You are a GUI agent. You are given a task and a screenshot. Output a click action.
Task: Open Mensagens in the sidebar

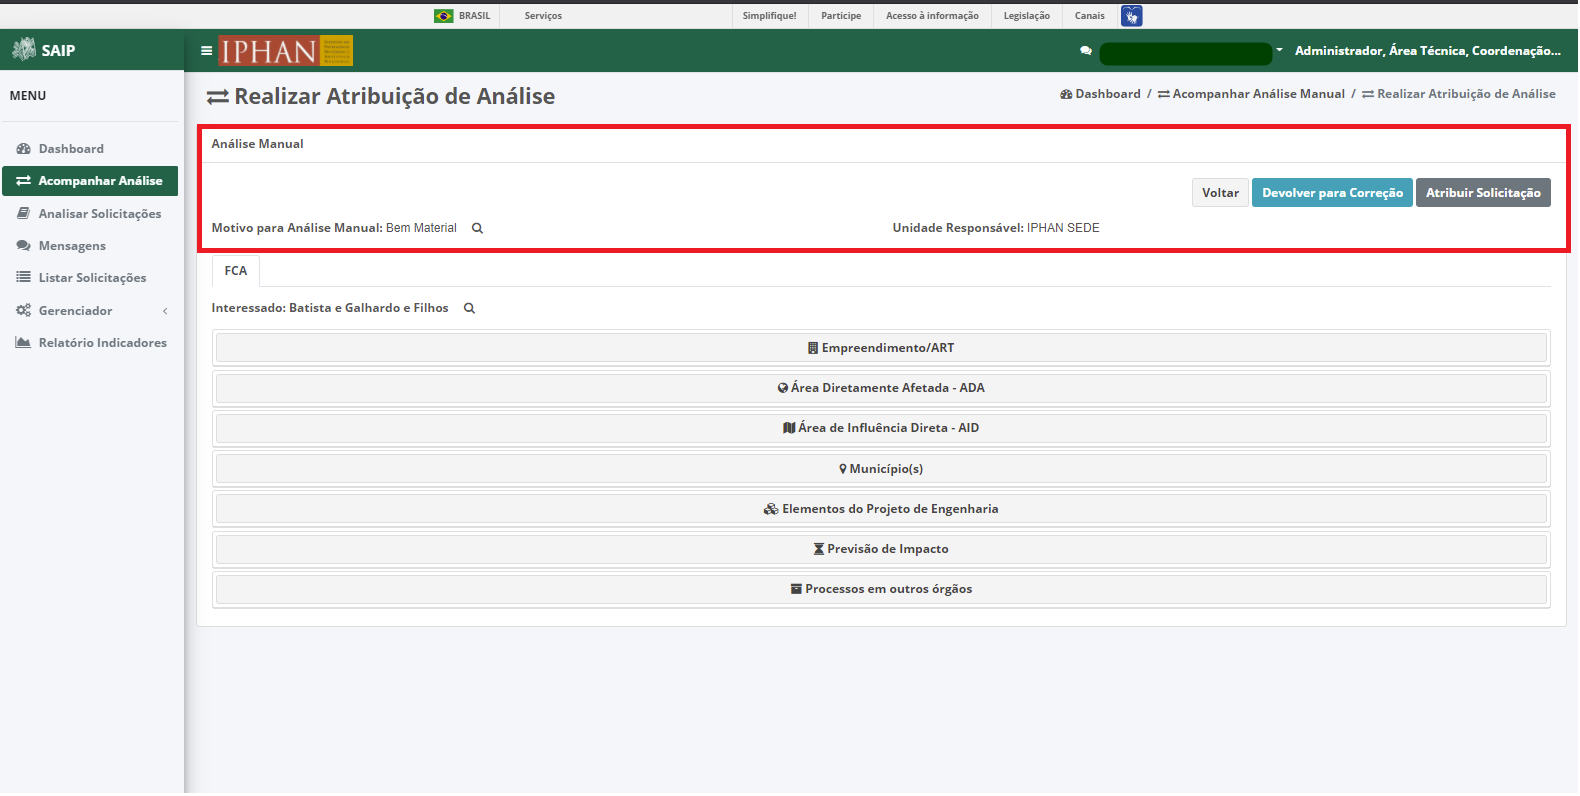(90, 246)
